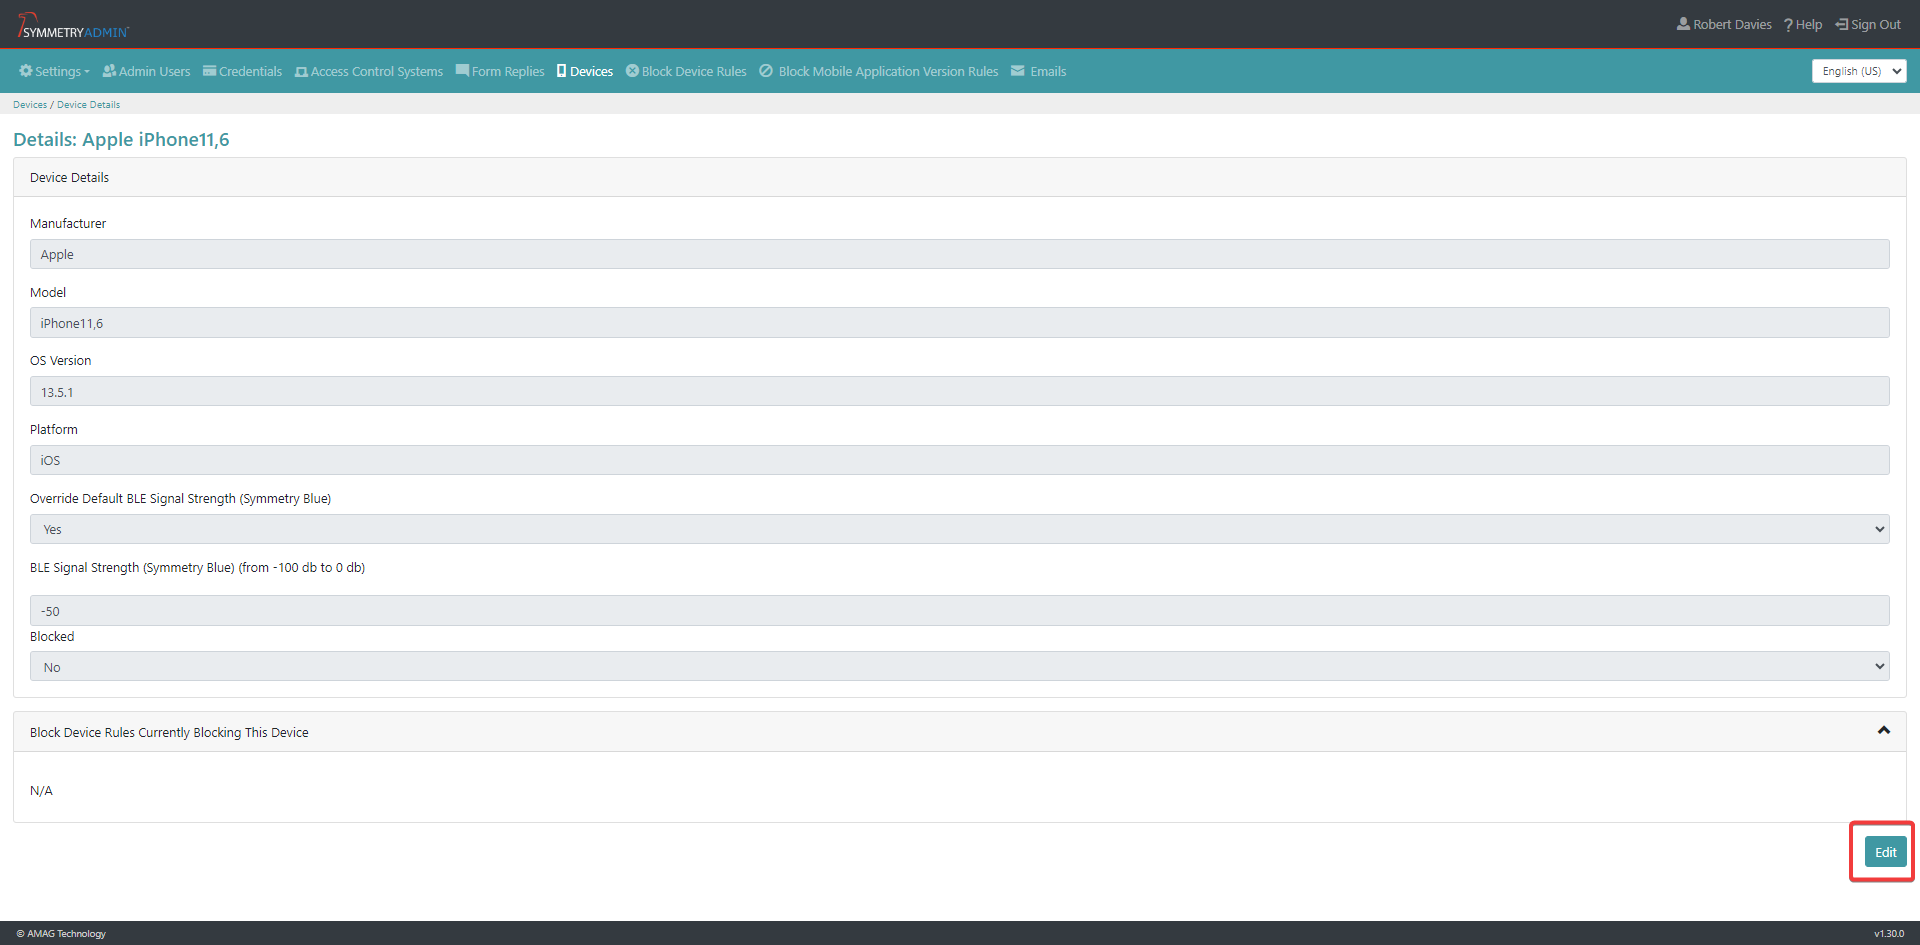The height and width of the screenshot is (945, 1920).
Task: Click the Block Mobile Application Version Rules icon
Action: [766, 71]
